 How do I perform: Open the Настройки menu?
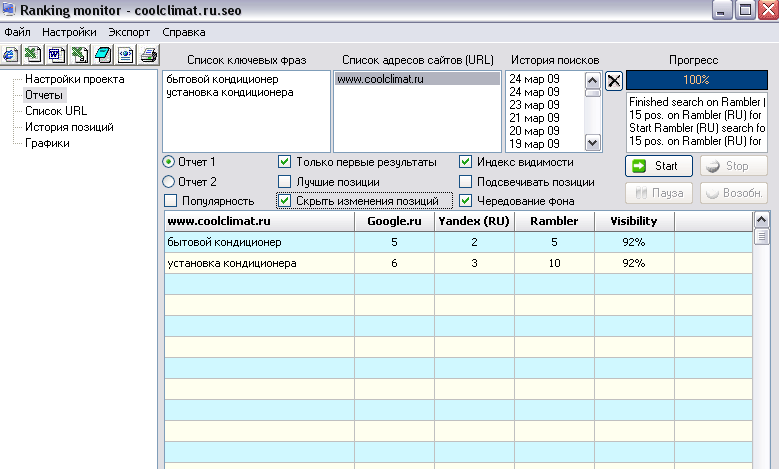click(x=70, y=32)
